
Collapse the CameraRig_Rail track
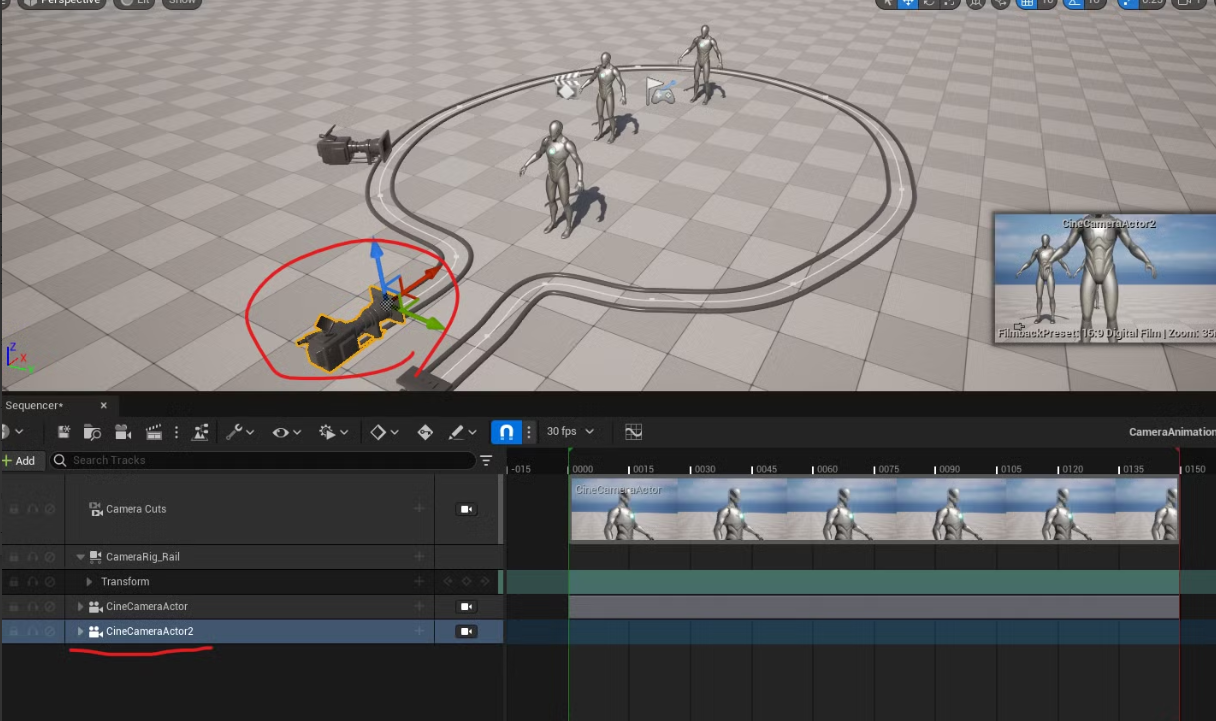point(81,557)
